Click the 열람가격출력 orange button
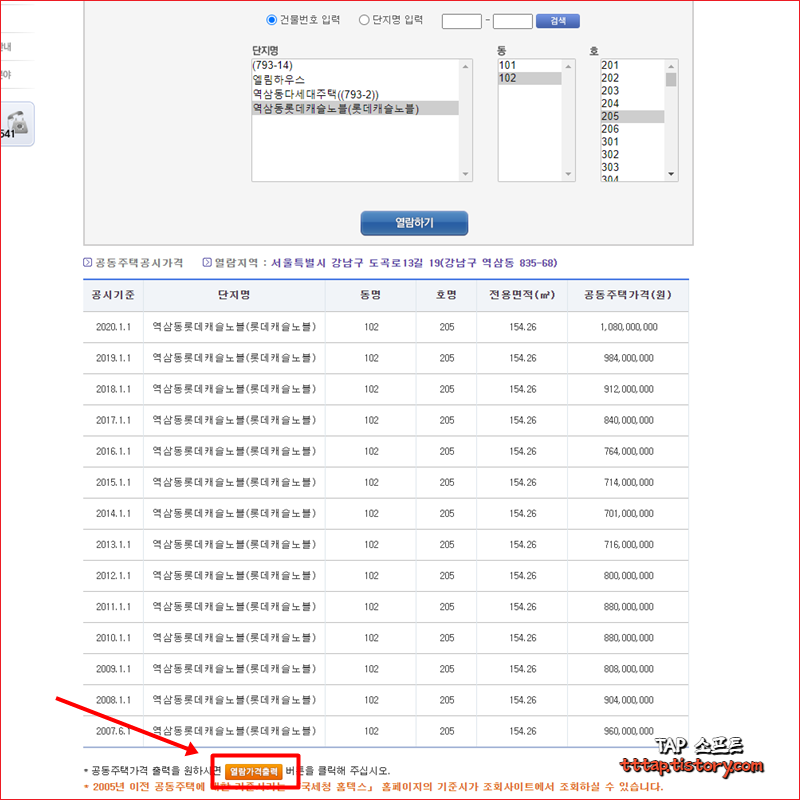Viewport: 800px width, 800px height. click(254, 771)
